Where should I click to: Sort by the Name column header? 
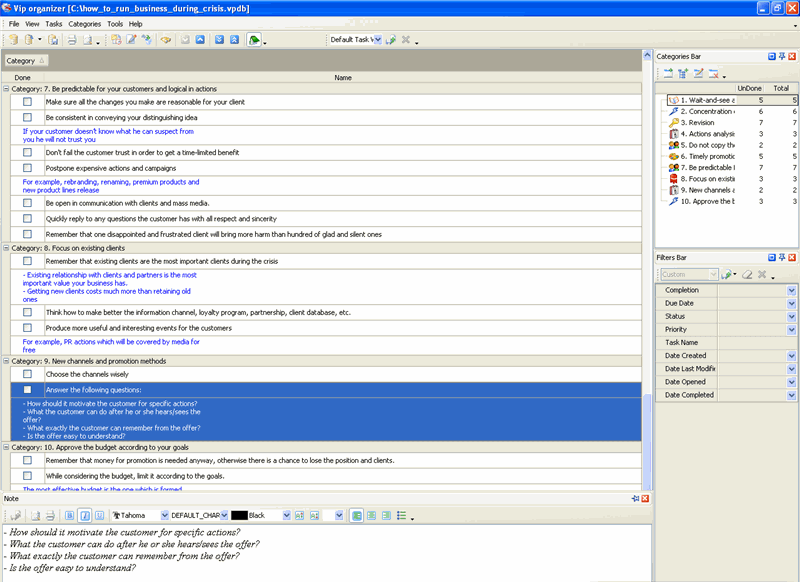(343, 78)
